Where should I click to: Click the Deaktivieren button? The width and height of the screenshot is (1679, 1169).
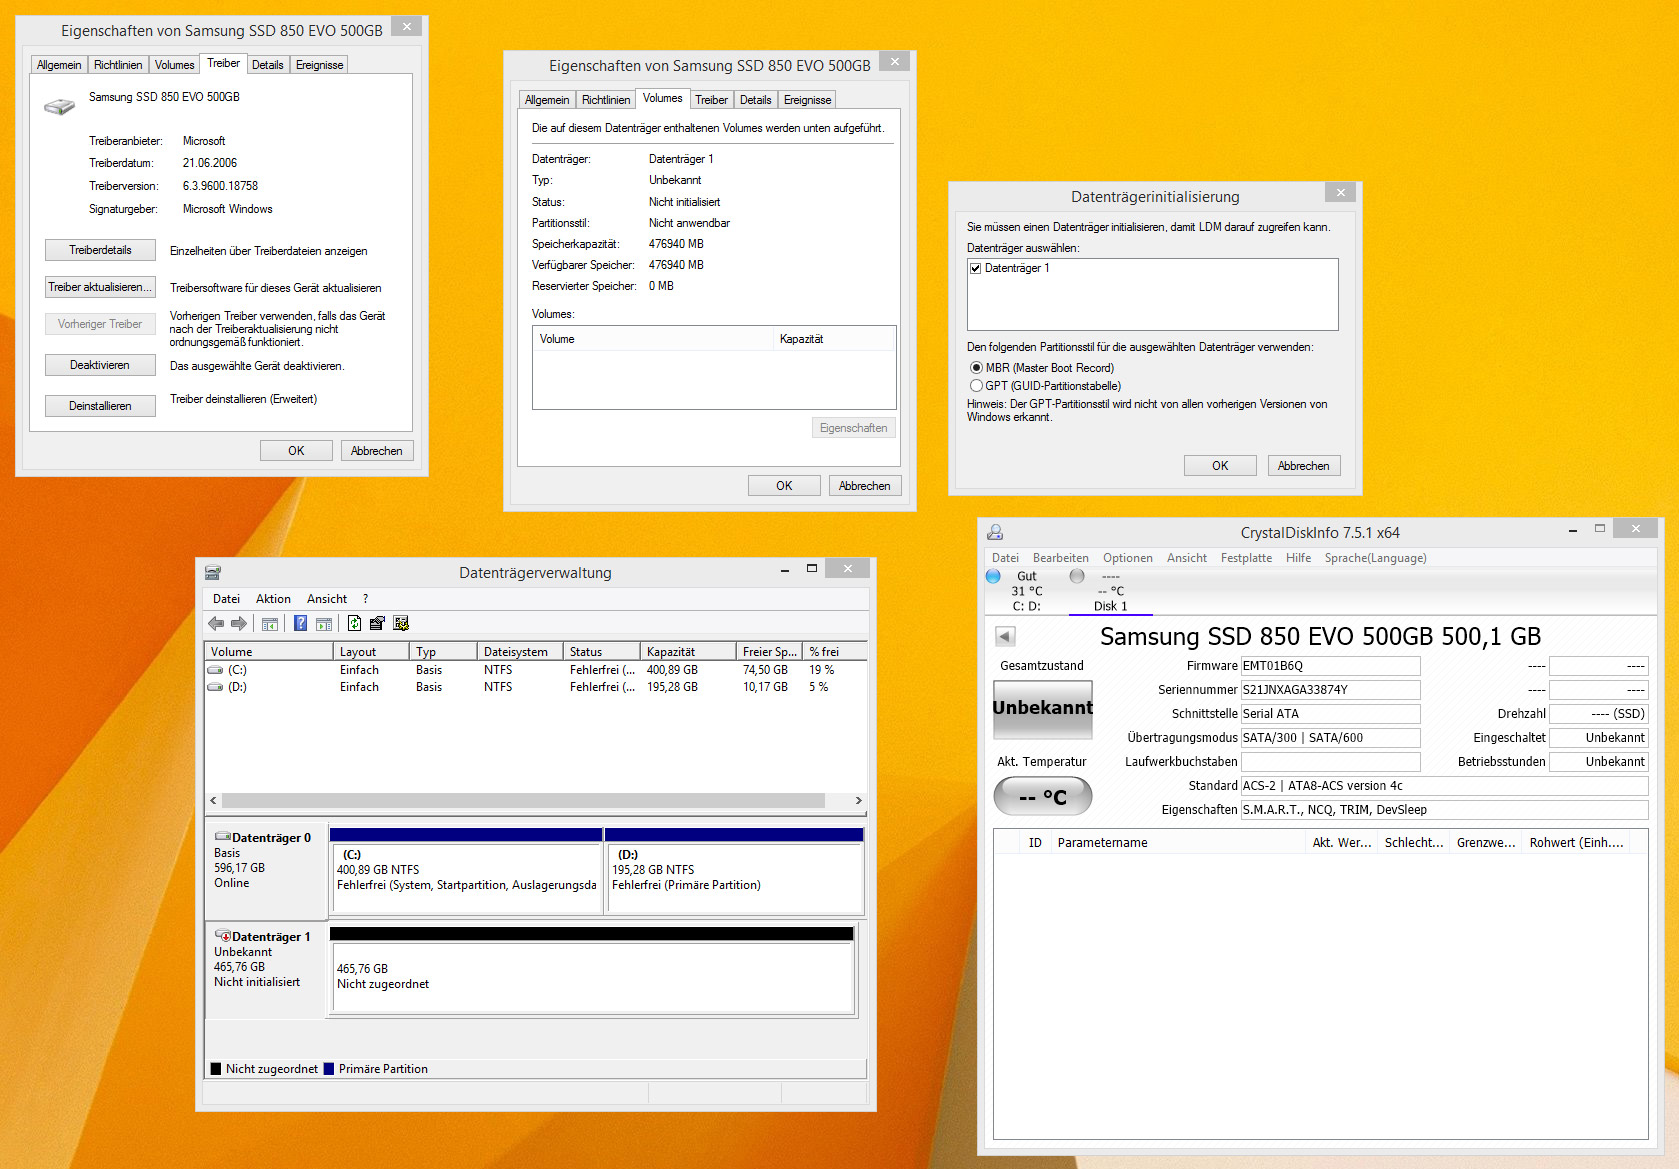[100, 365]
